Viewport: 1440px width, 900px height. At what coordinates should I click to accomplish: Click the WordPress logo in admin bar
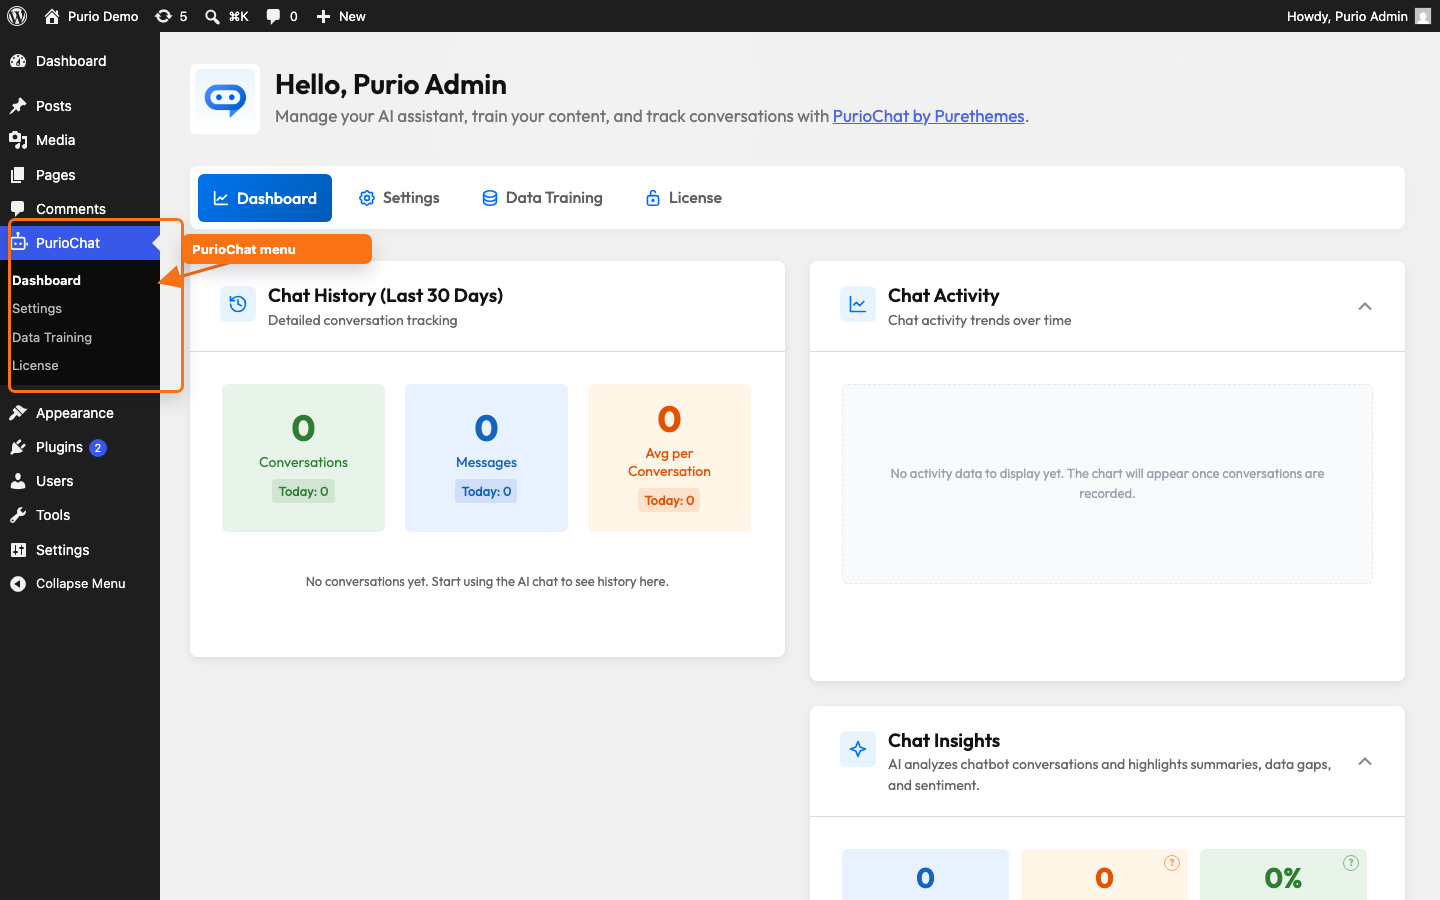click(x=17, y=16)
